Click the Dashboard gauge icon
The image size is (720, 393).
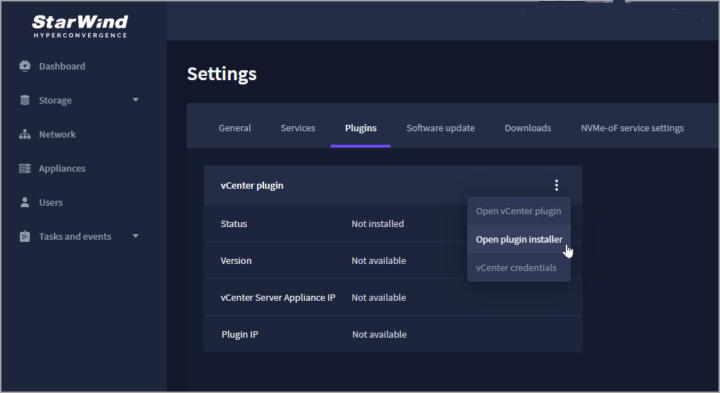[25, 66]
